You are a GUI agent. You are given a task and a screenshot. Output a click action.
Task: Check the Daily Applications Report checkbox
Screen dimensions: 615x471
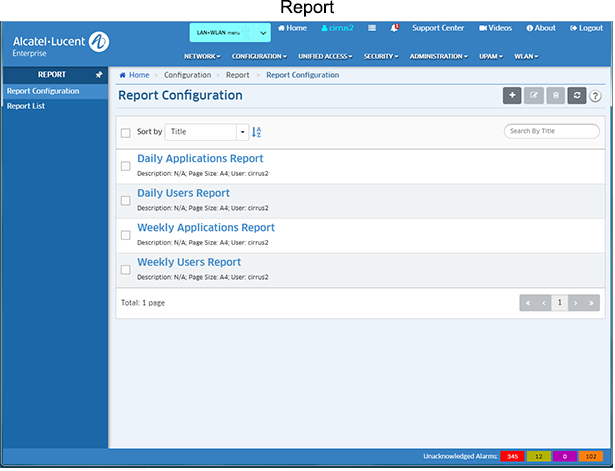(x=125, y=166)
